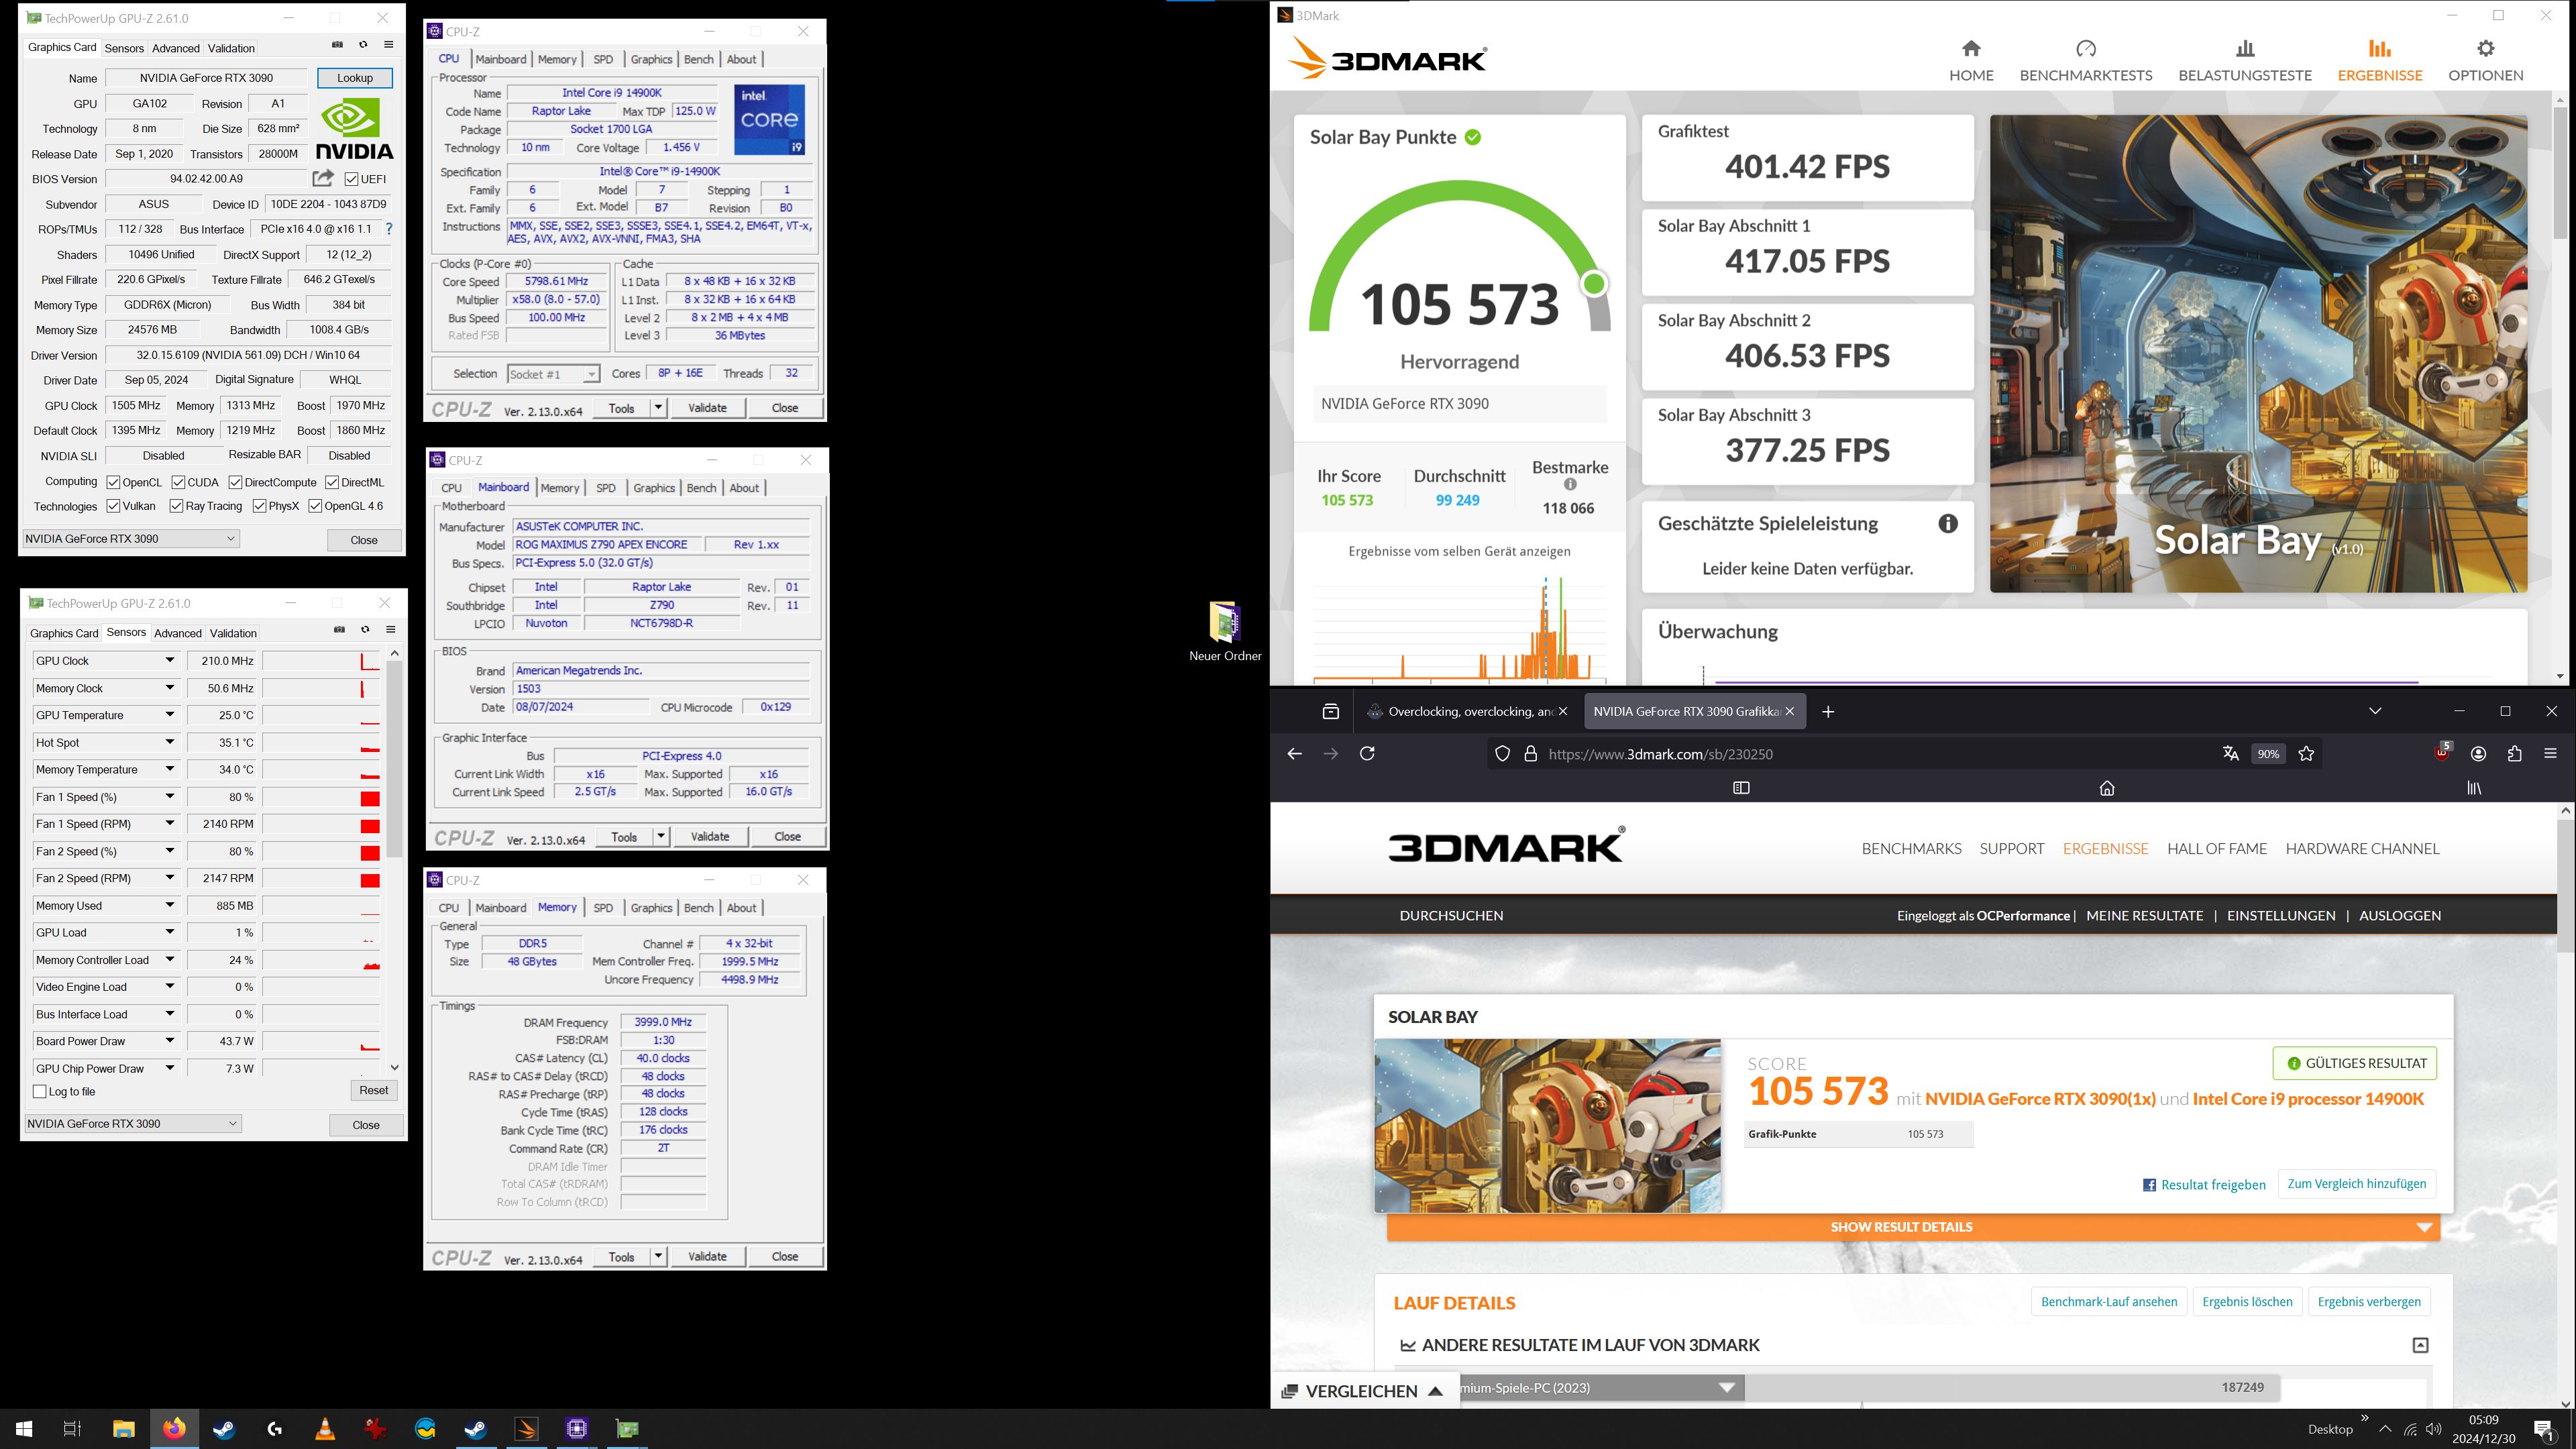Click the info icon under Bestmarke
Image resolution: width=2576 pixels, height=1449 pixels.
pyautogui.click(x=1570, y=485)
